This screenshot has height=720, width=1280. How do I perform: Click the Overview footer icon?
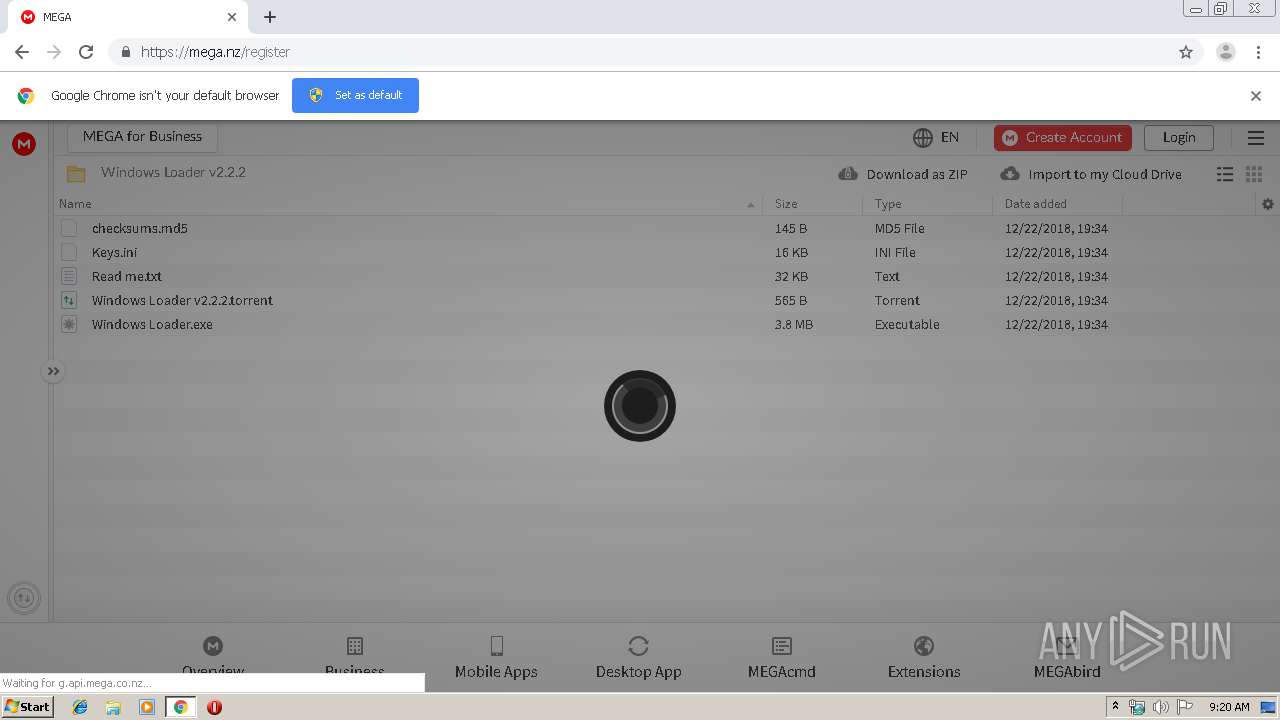(x=213, y=646)
